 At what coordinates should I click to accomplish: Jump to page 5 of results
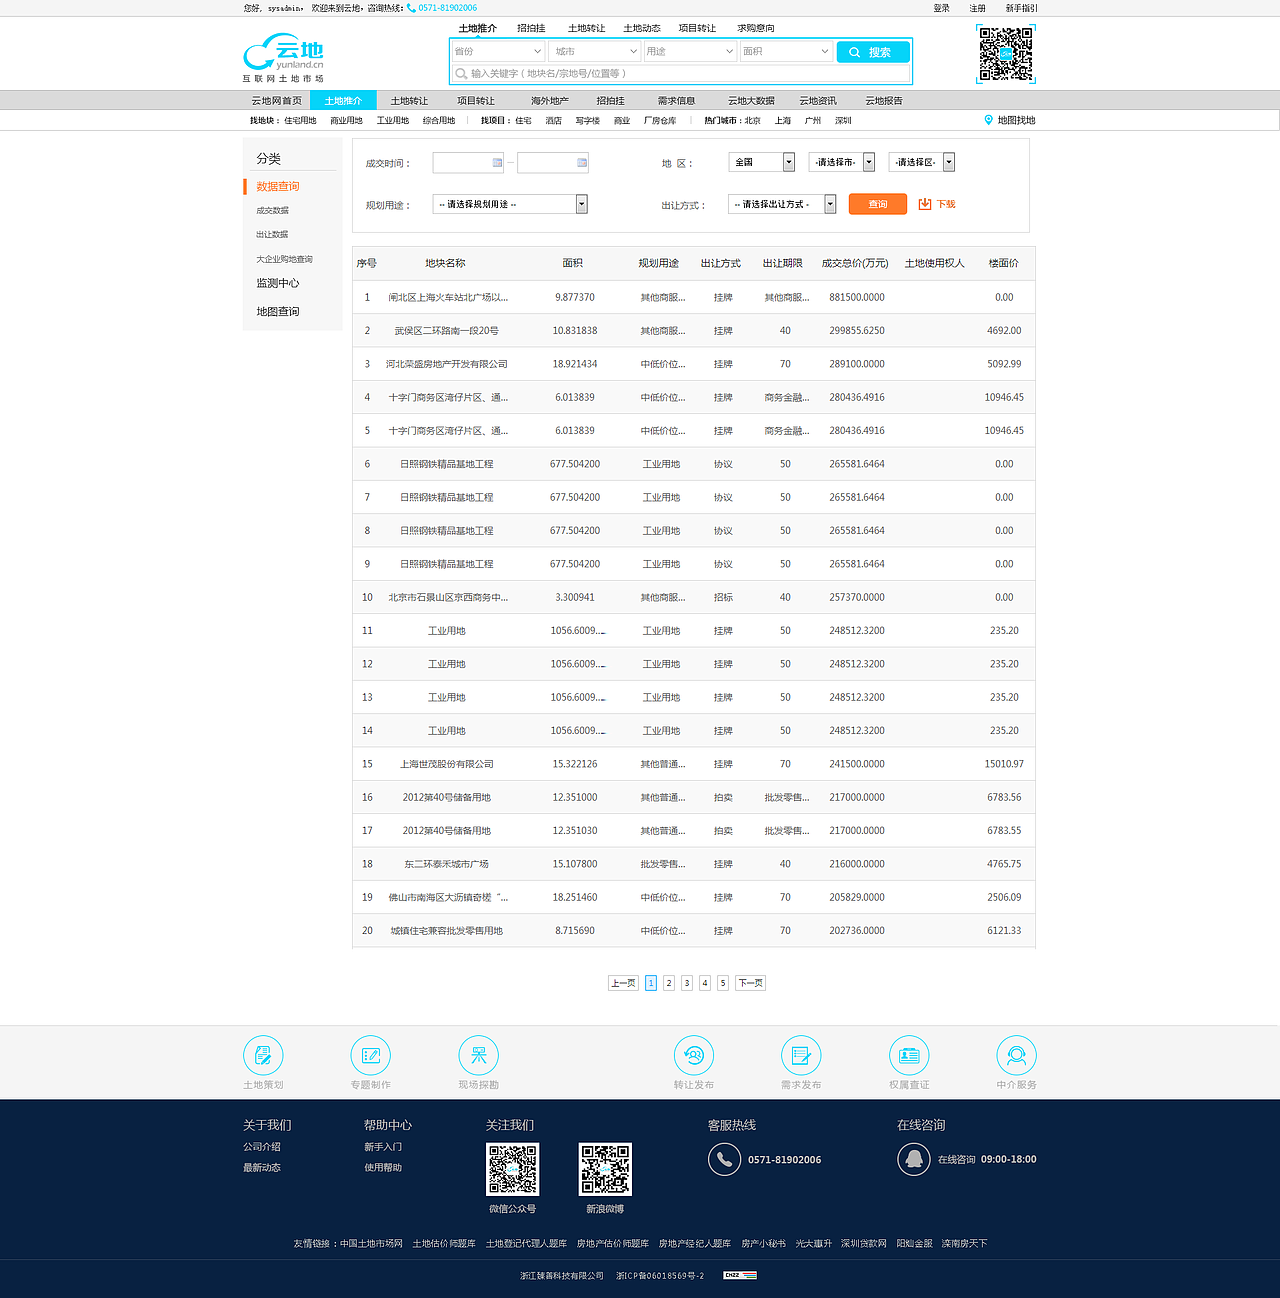[x=723, y=983]
